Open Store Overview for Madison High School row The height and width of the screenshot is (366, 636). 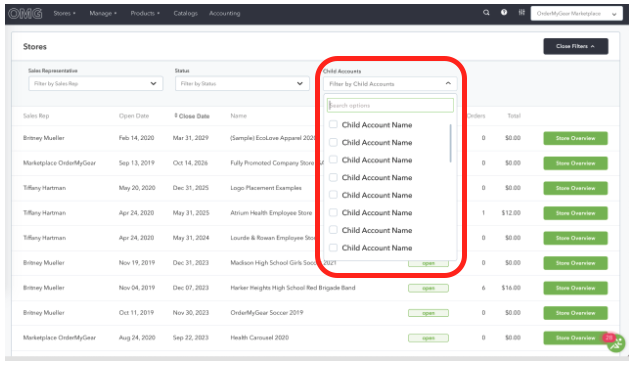tap(576, 263)
